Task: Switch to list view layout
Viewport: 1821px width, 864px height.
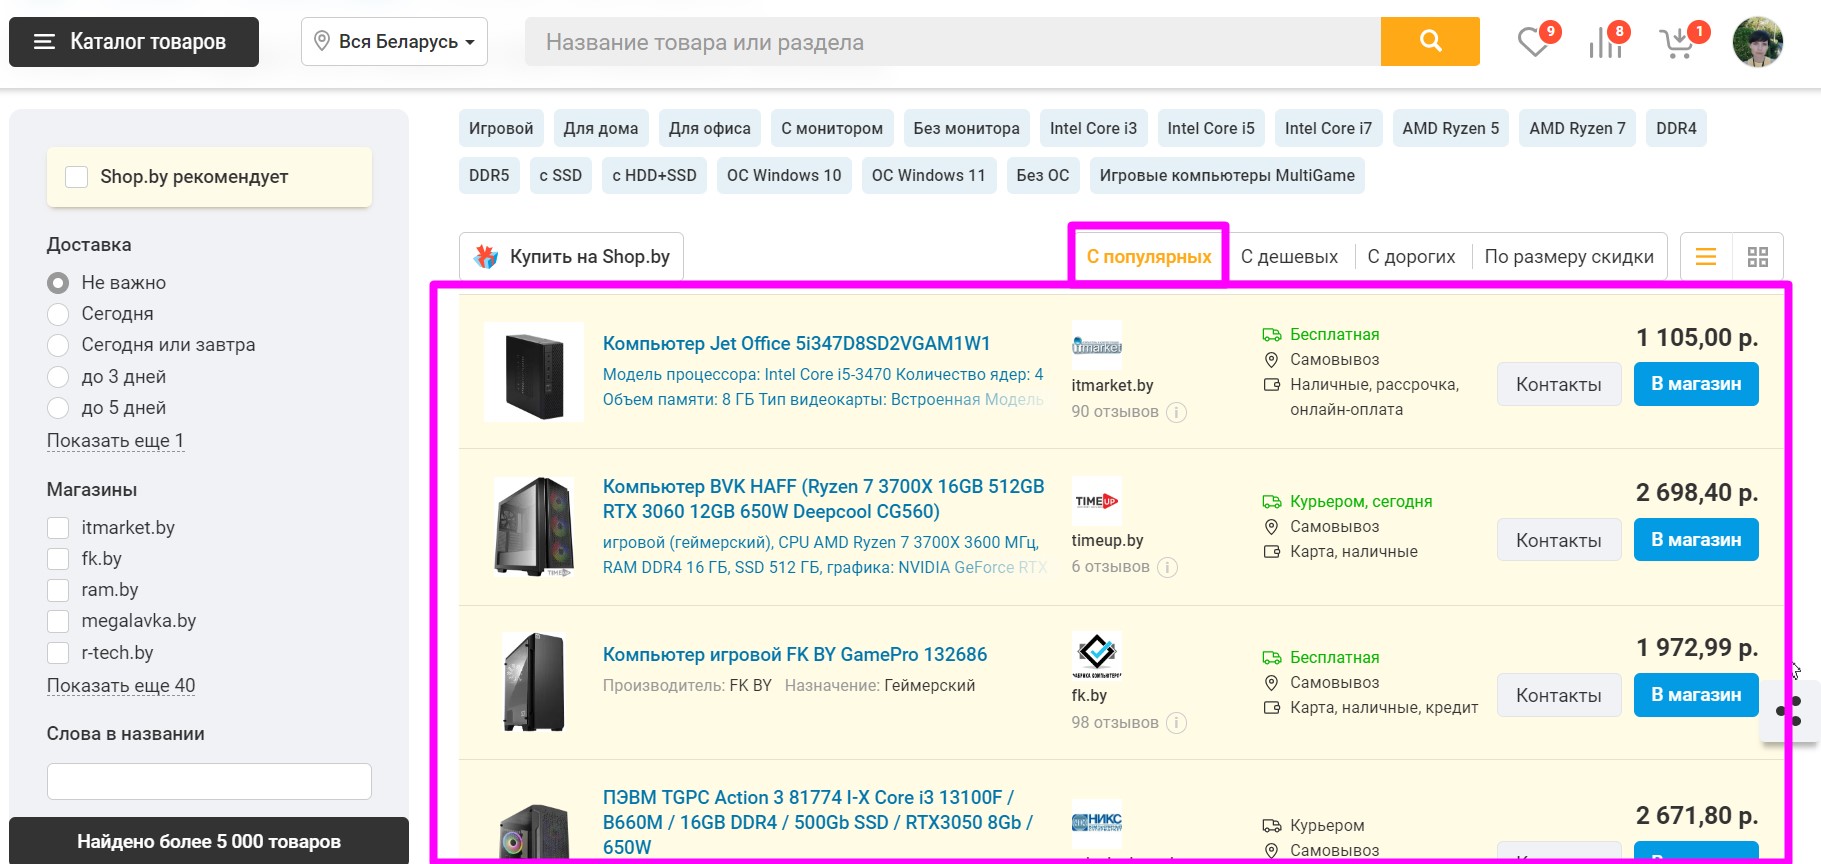Action: (x=1706, y=257)
